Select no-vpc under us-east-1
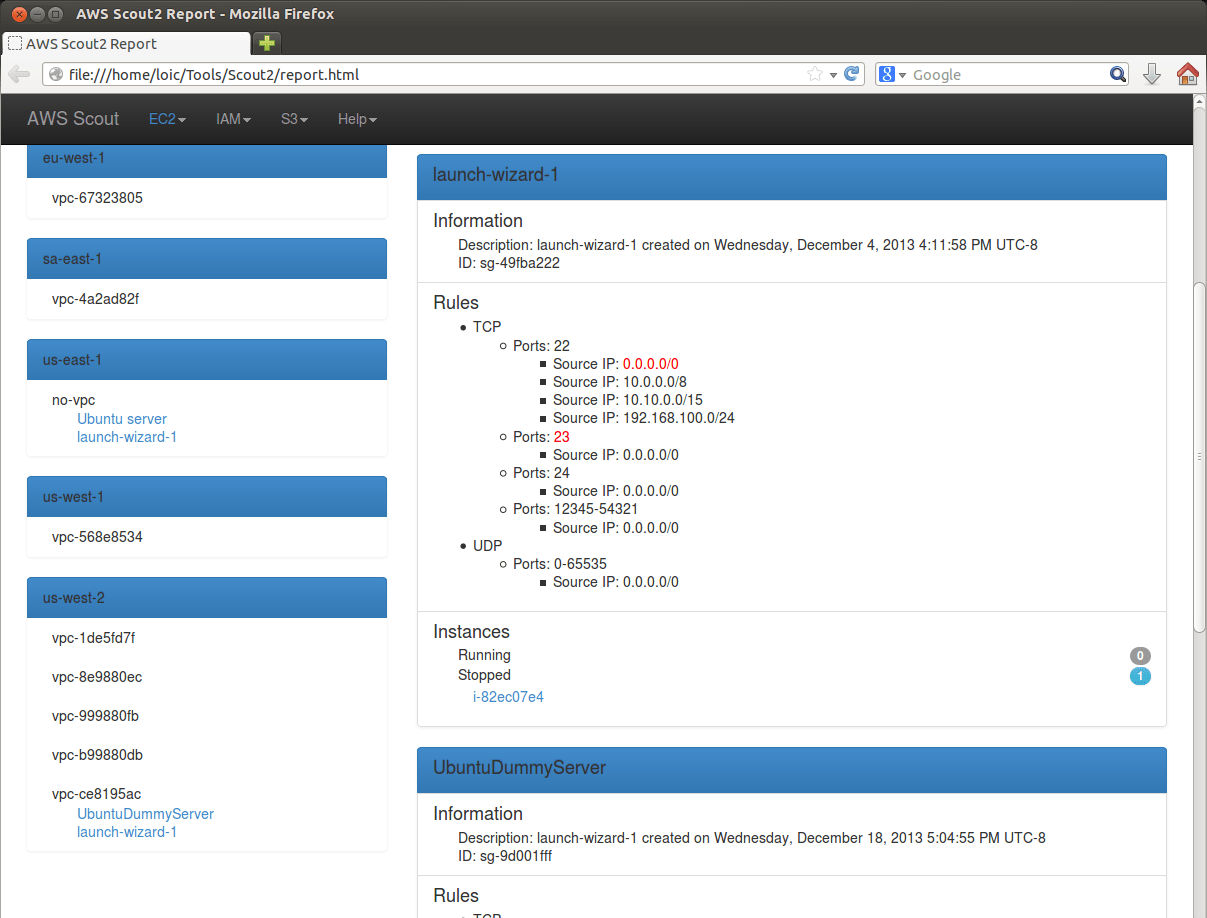The width and height of the screenshot is (1207, 918). point(73,400)
